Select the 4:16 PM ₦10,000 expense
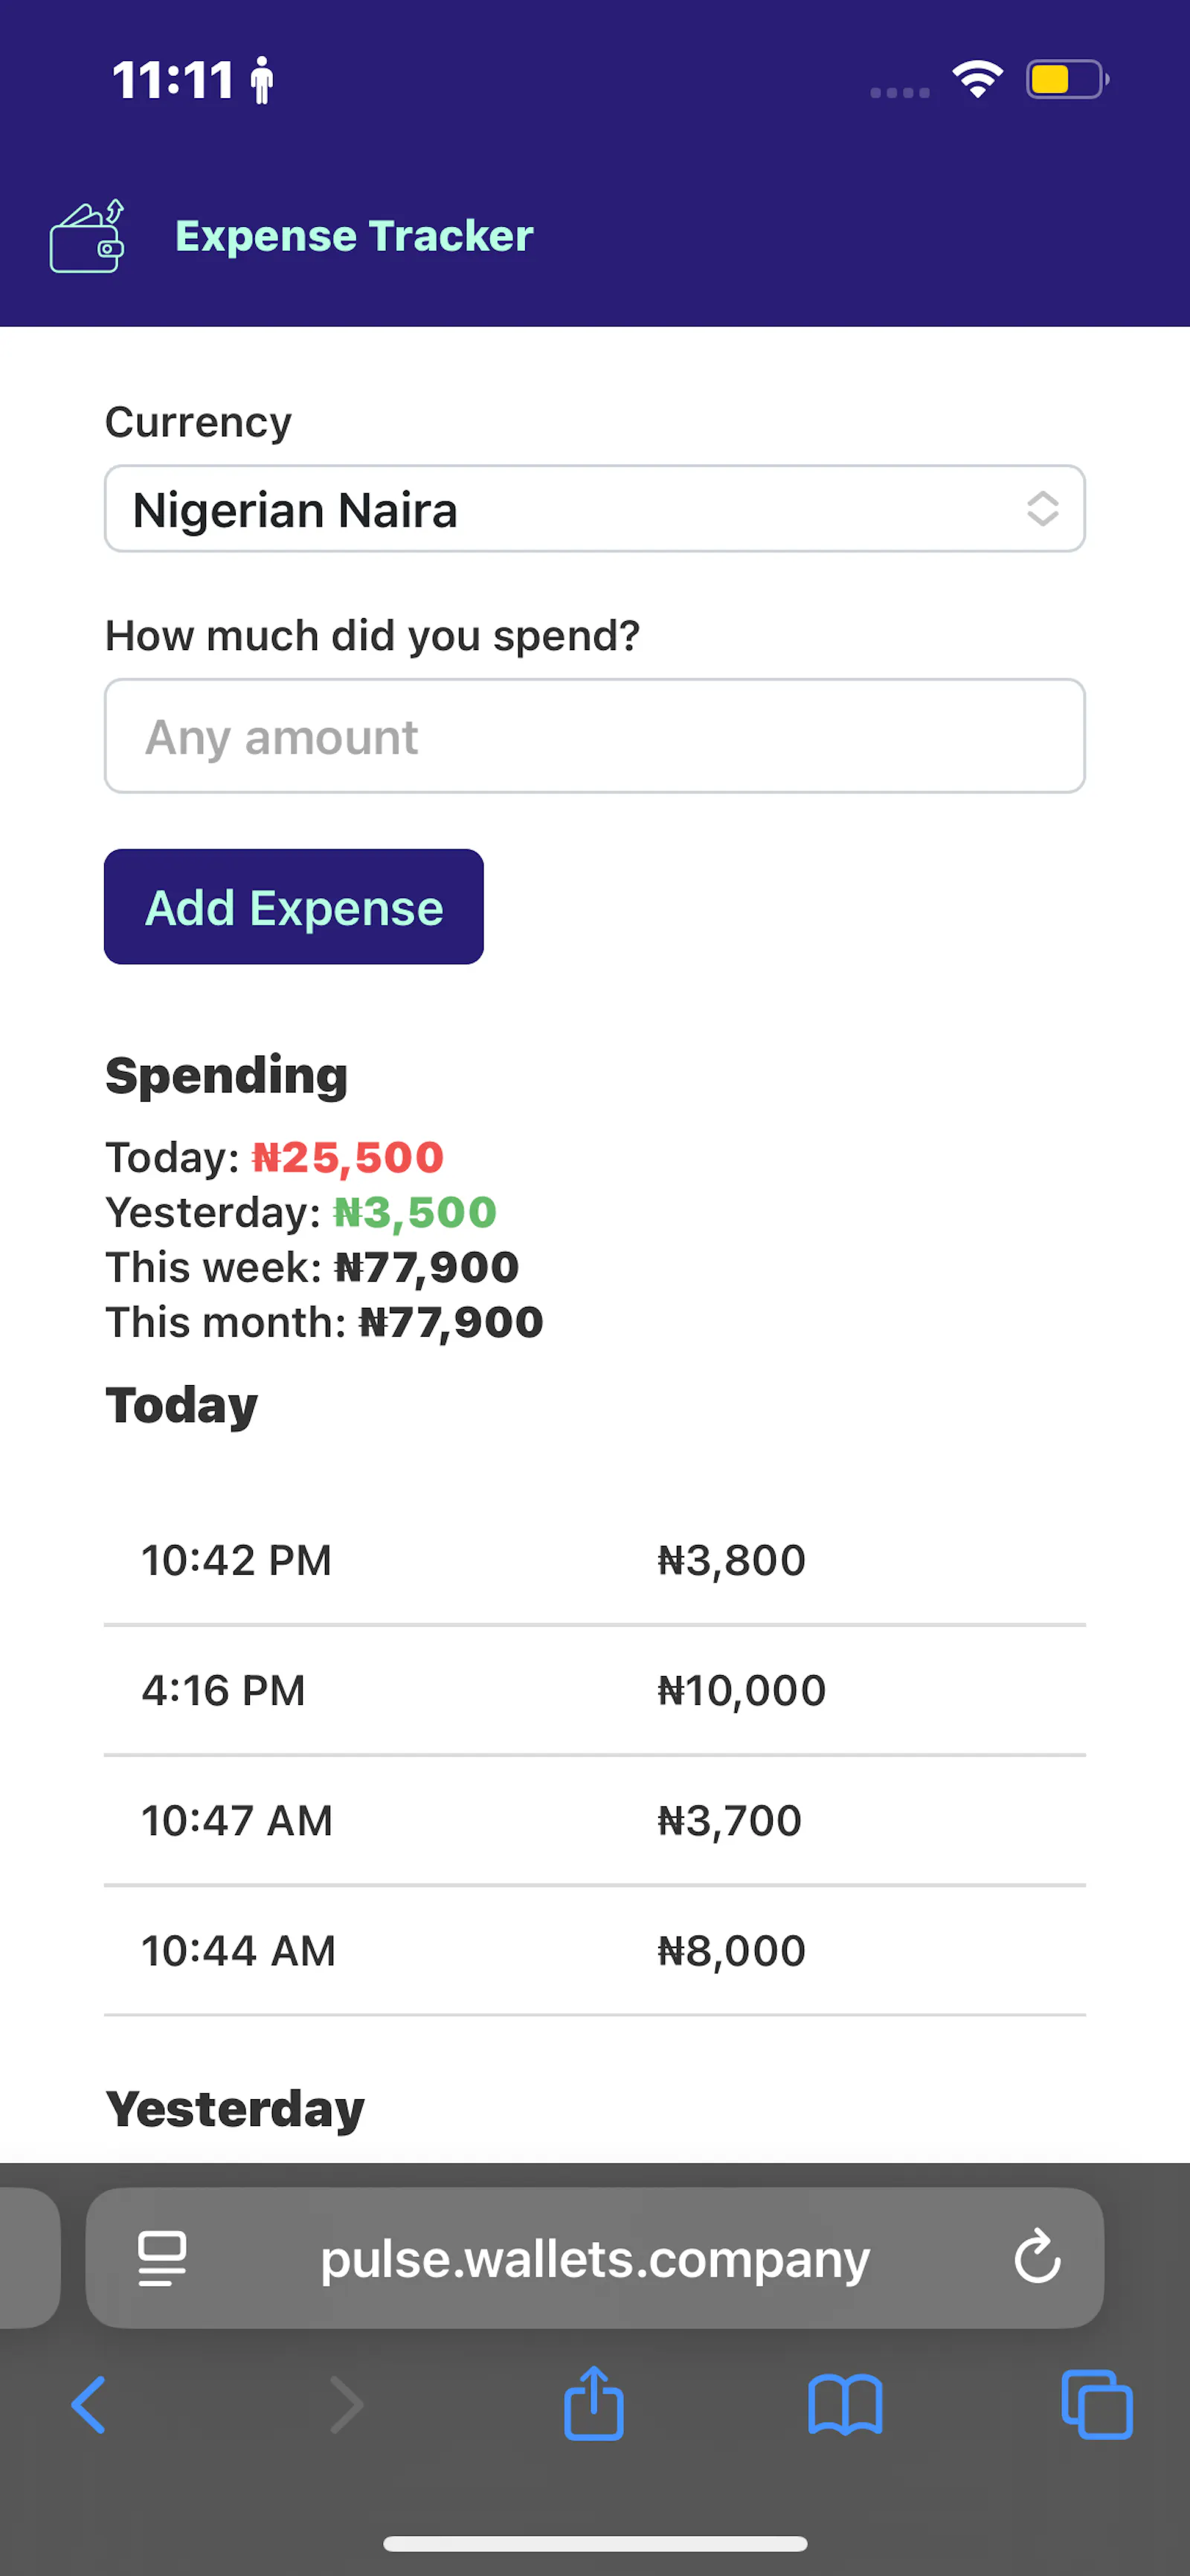This screenshot has height=2576, width=1190. pyautogui.click(x=595, y=1690)
